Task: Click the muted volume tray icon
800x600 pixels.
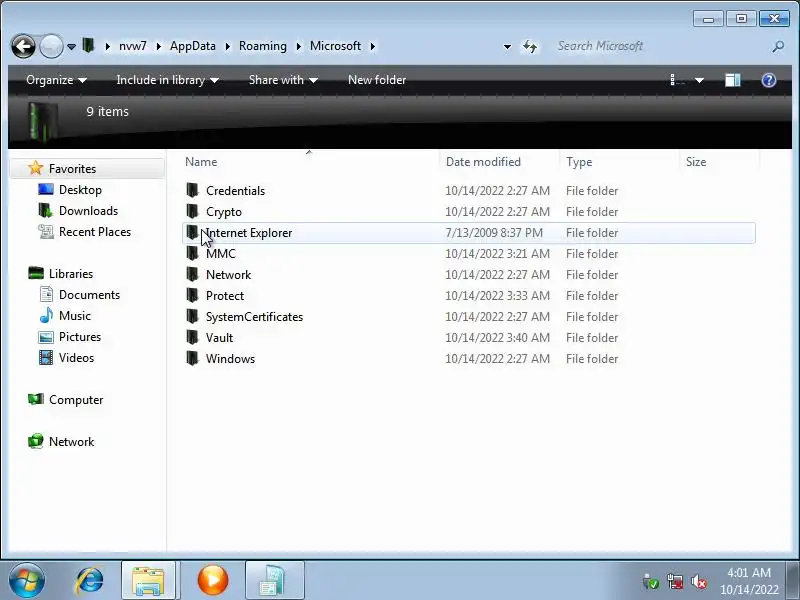Action: tap(698, 581)
